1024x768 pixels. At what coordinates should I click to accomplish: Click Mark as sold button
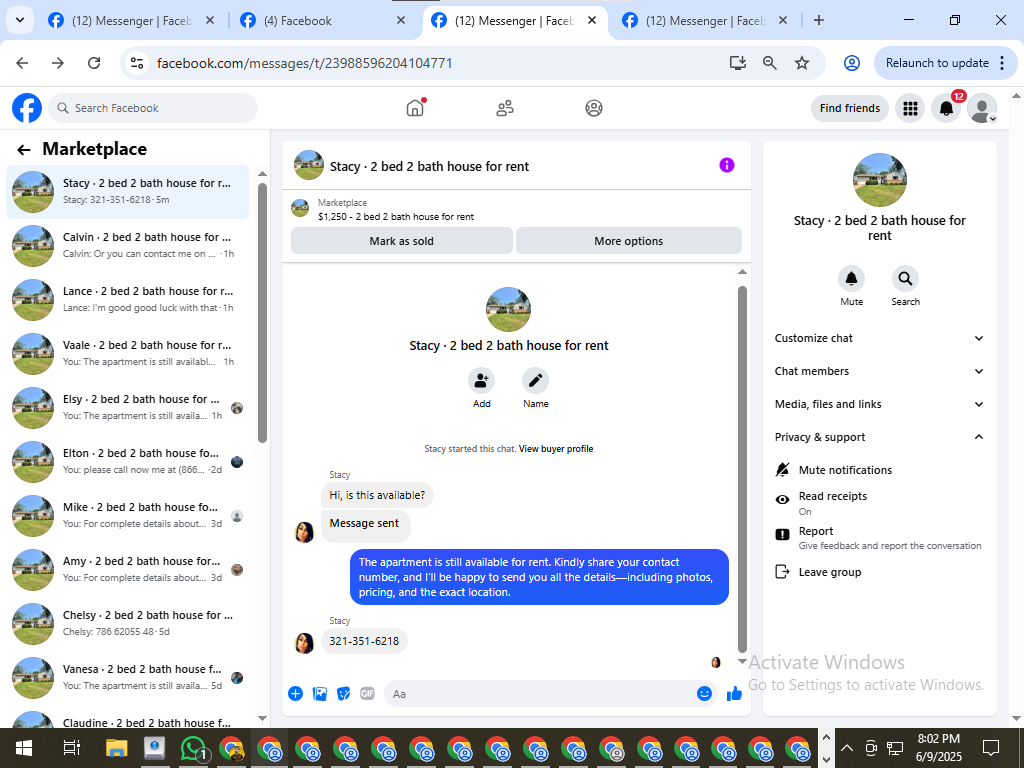(401, 241)
